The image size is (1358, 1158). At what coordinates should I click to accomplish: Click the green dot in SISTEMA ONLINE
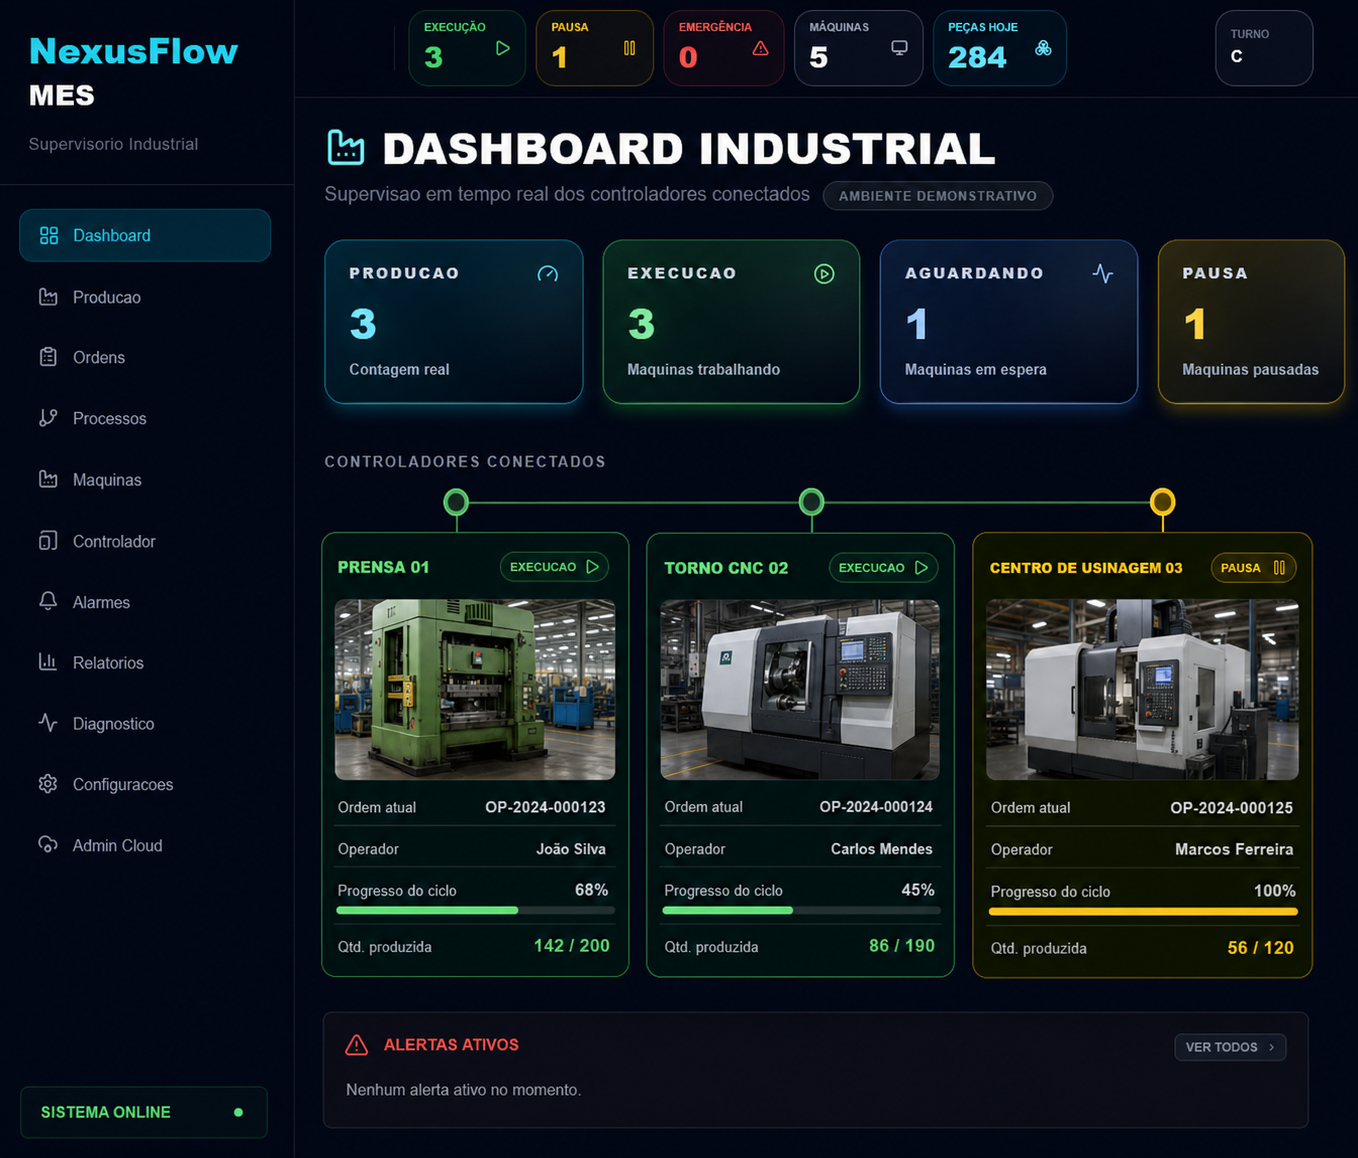coord(238,1112)
